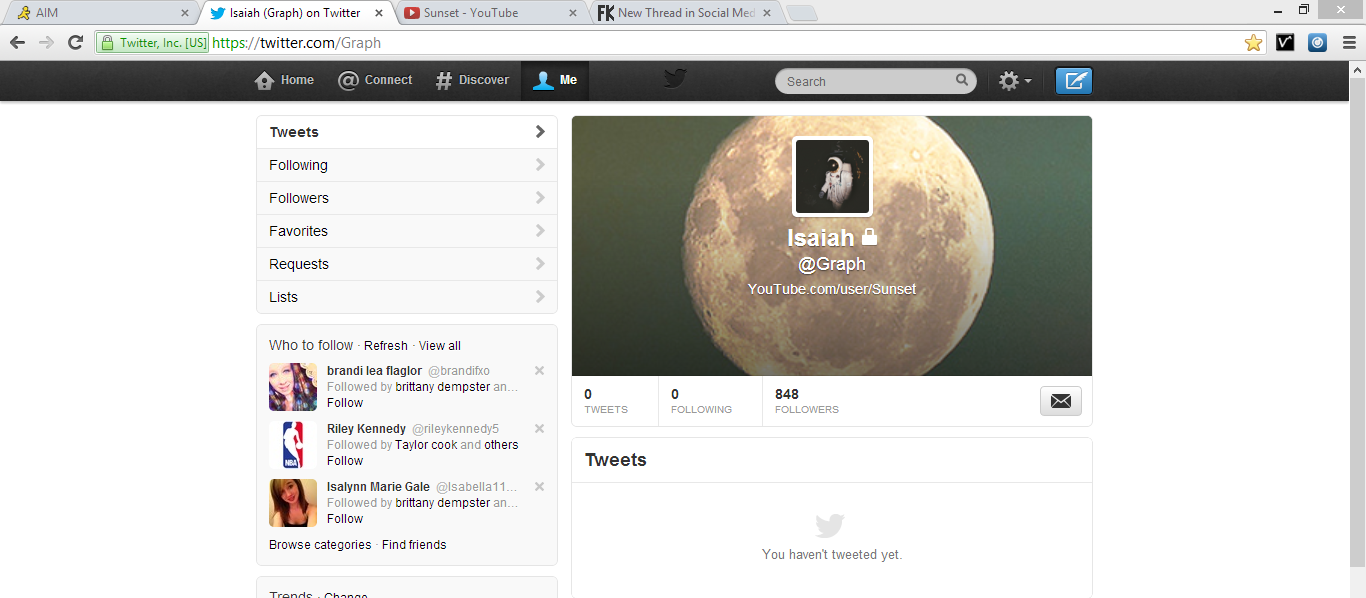Open the Favorites sidebar item
This screenshot has height=598, width=1366.
pyautogui.click(x=407, y=231)
